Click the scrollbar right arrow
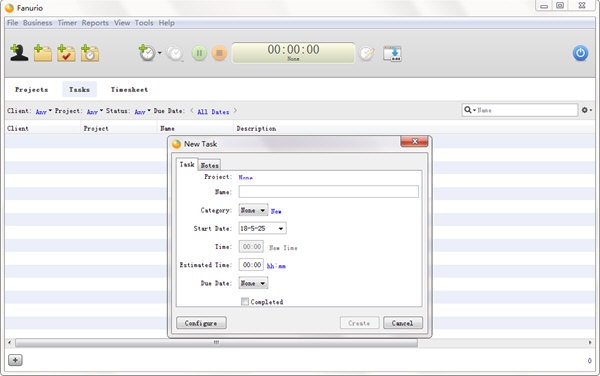This screenshot has width=600, height=376. [590, 342]
